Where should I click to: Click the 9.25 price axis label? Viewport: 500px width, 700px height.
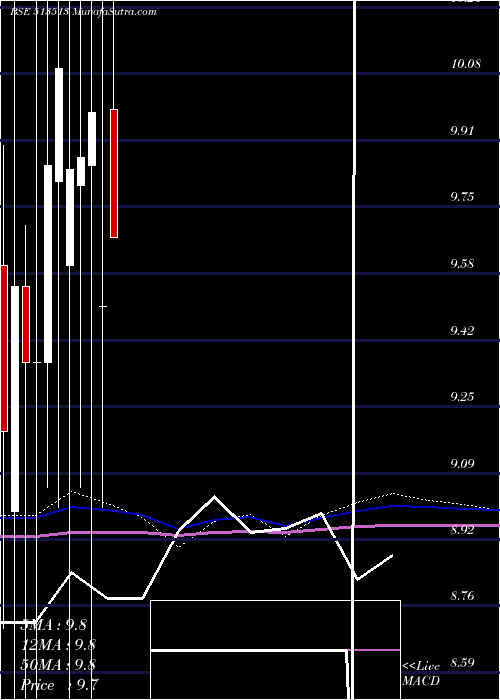coord(463,397)
